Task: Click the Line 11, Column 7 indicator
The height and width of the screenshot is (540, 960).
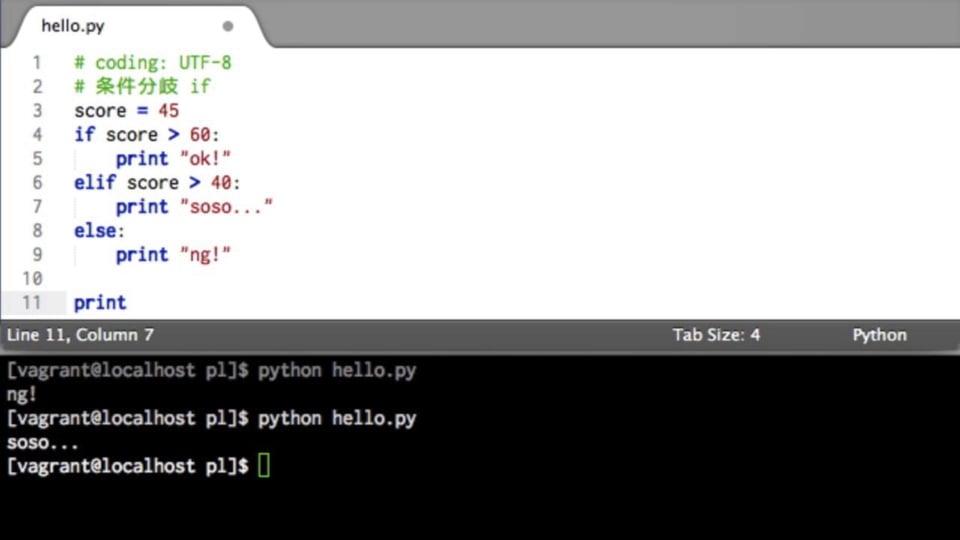Action: (x=80, y=335)
